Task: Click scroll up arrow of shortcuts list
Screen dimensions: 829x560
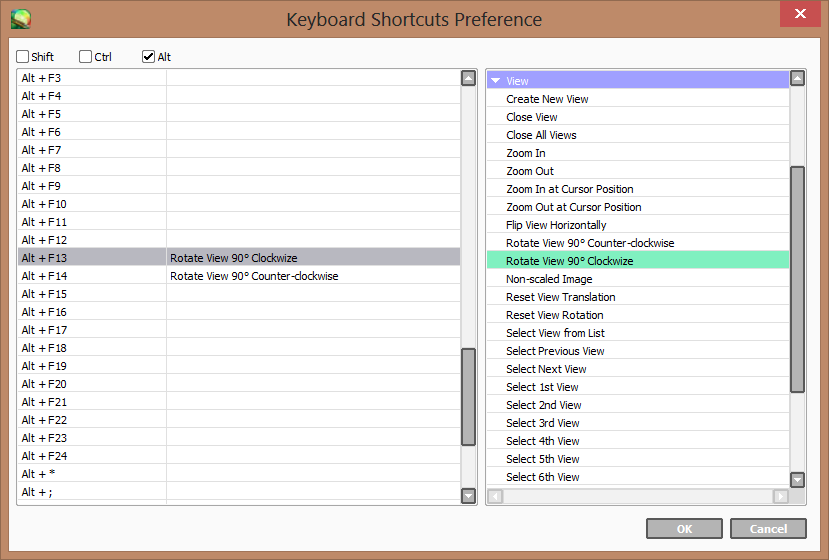Action: pyautogui.click(x=468, y=78)
